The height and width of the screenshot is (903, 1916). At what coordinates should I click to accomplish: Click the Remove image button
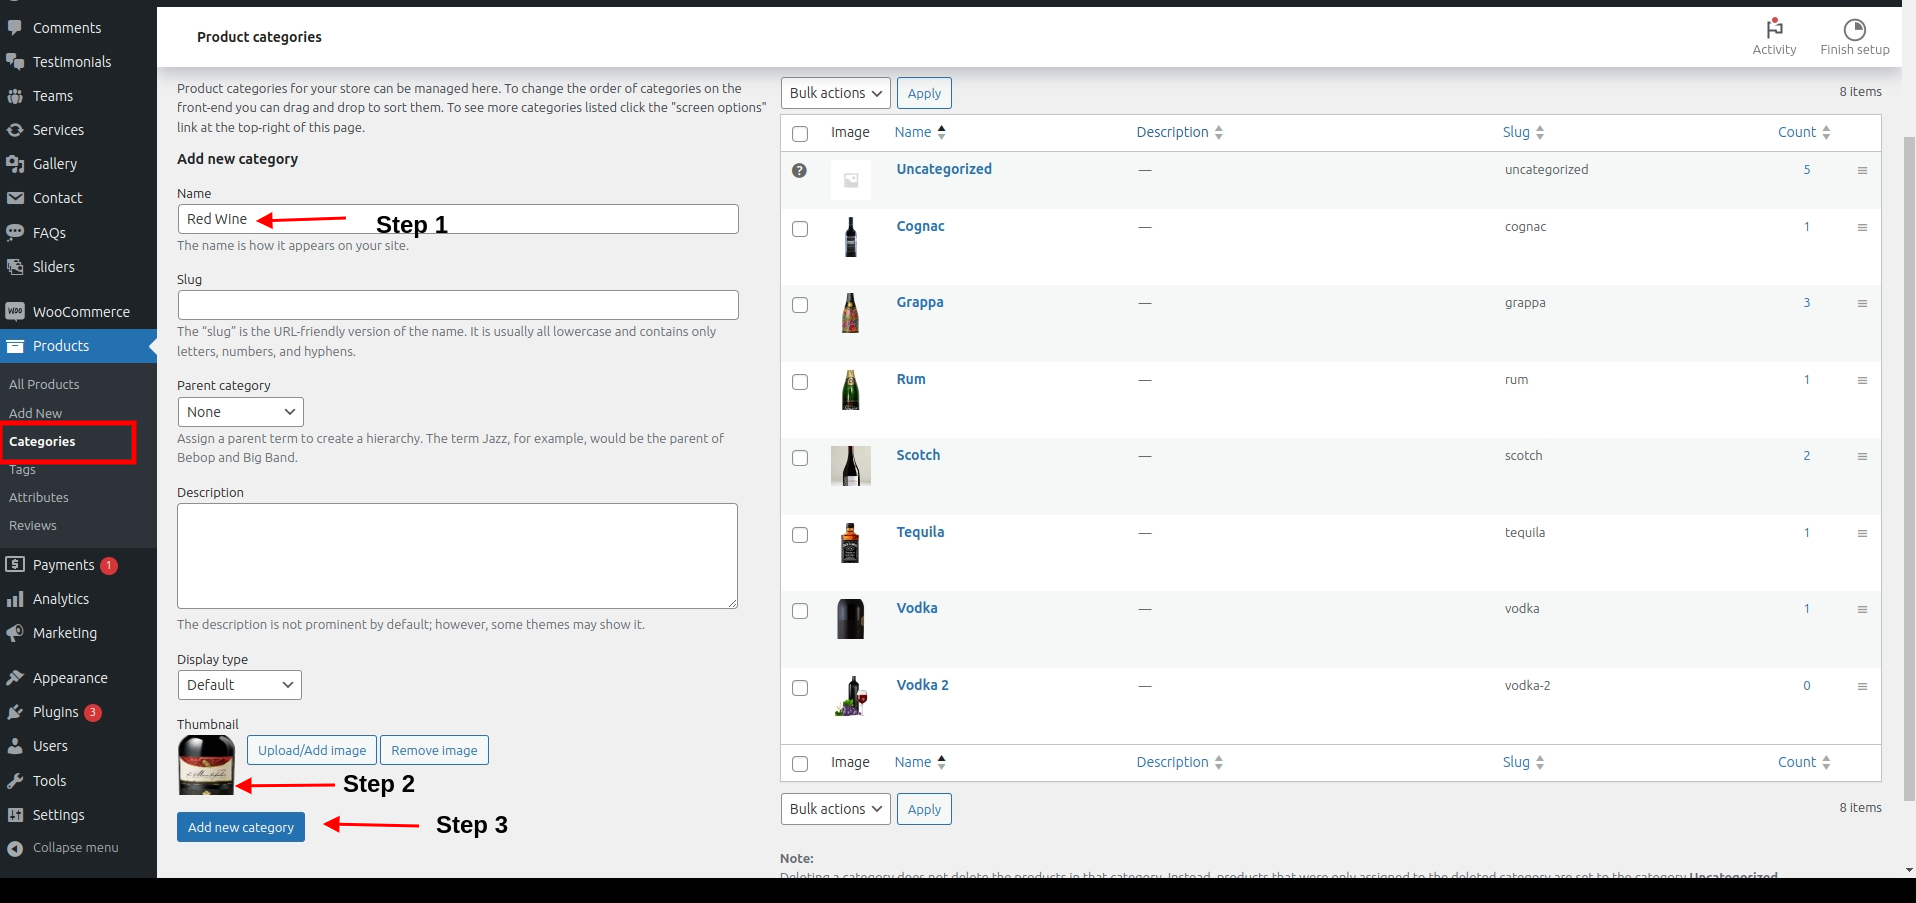[x=434, y=750]
